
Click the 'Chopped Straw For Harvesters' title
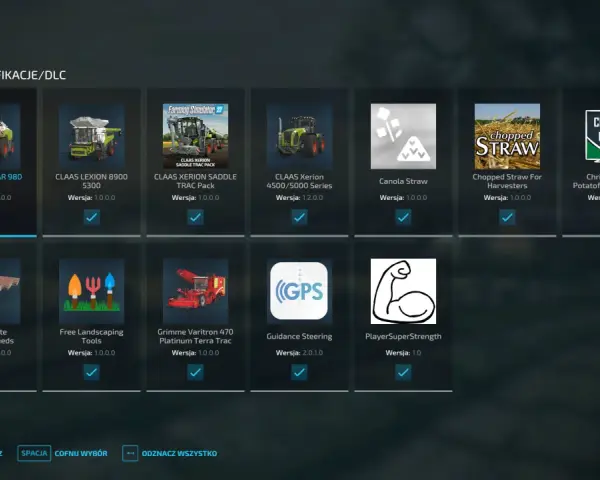pos(507,181)
